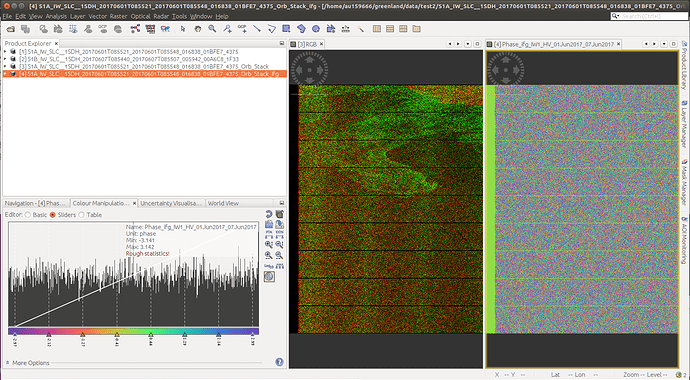Select the Panning hand tool
This screenshot has width=690, height=380.
(x=198, y=29)
